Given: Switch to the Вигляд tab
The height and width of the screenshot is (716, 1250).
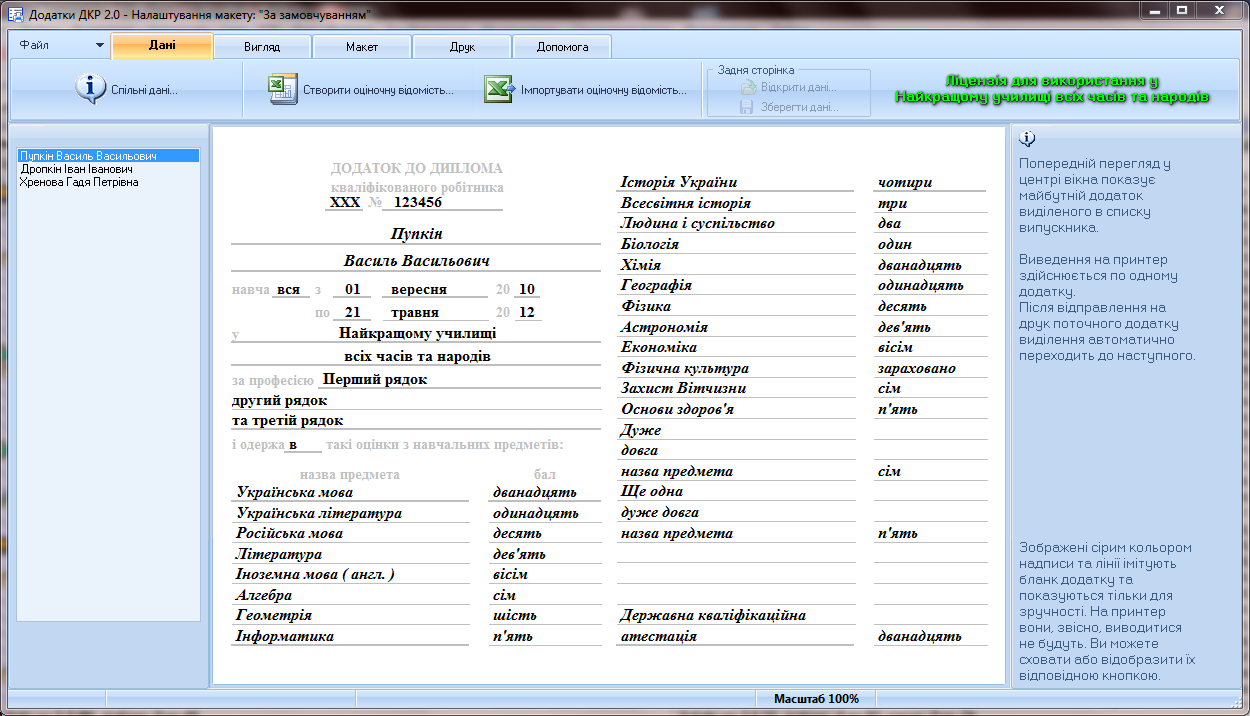Looking at the screenshot, I should [262, 47].
